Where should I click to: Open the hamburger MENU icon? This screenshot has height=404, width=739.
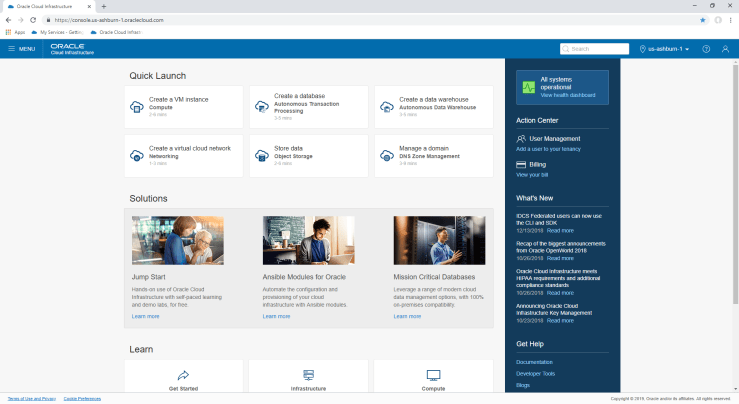(12, 49)
